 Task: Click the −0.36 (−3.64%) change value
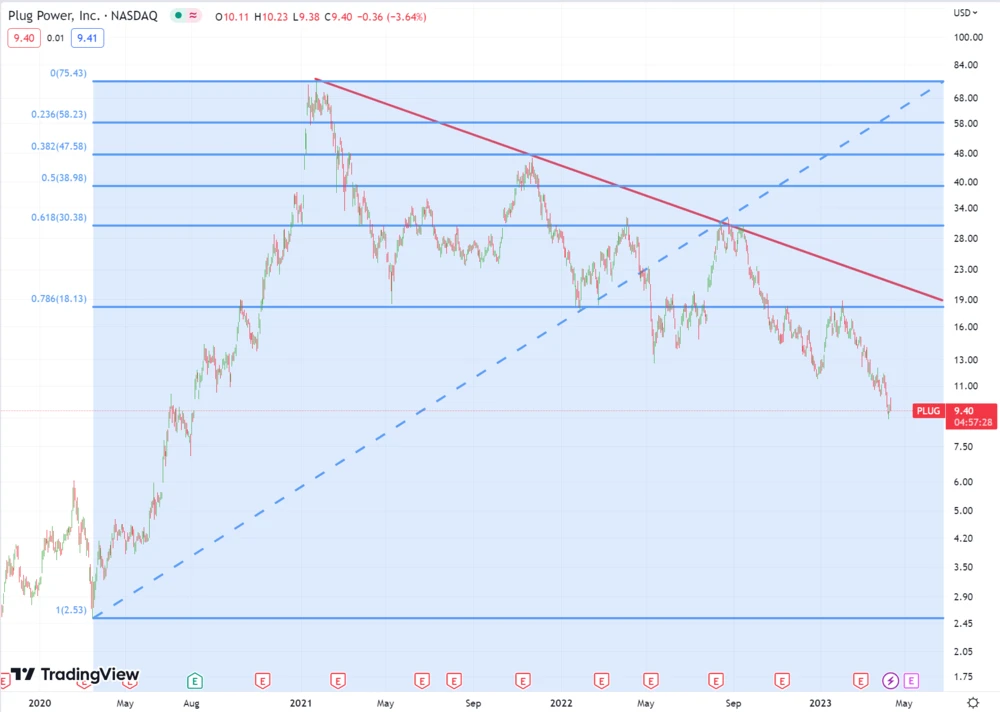click(x=392, y=17)
